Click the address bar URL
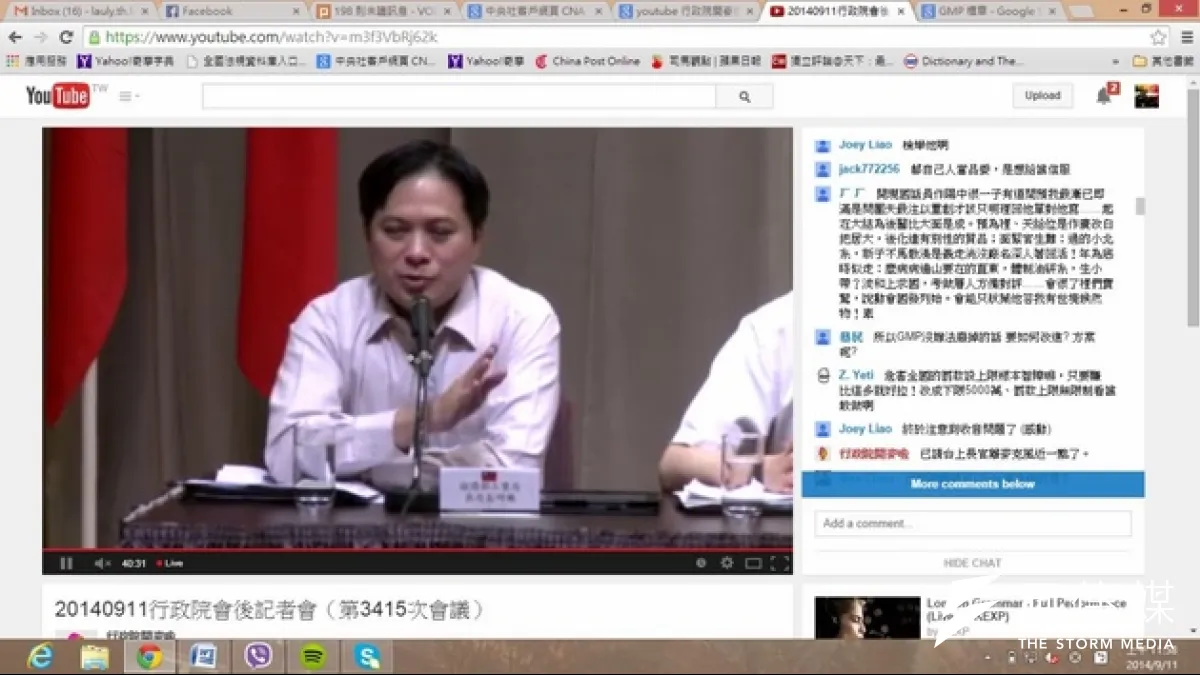Viewport: 1200px width, 675px height. coord(272,37)
